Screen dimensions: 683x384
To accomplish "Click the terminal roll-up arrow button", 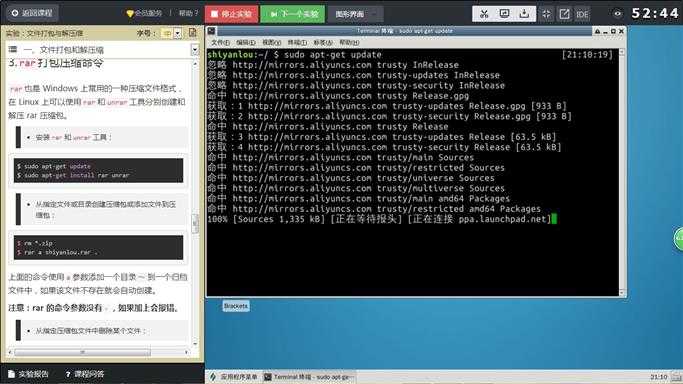I will click(597, 31).
